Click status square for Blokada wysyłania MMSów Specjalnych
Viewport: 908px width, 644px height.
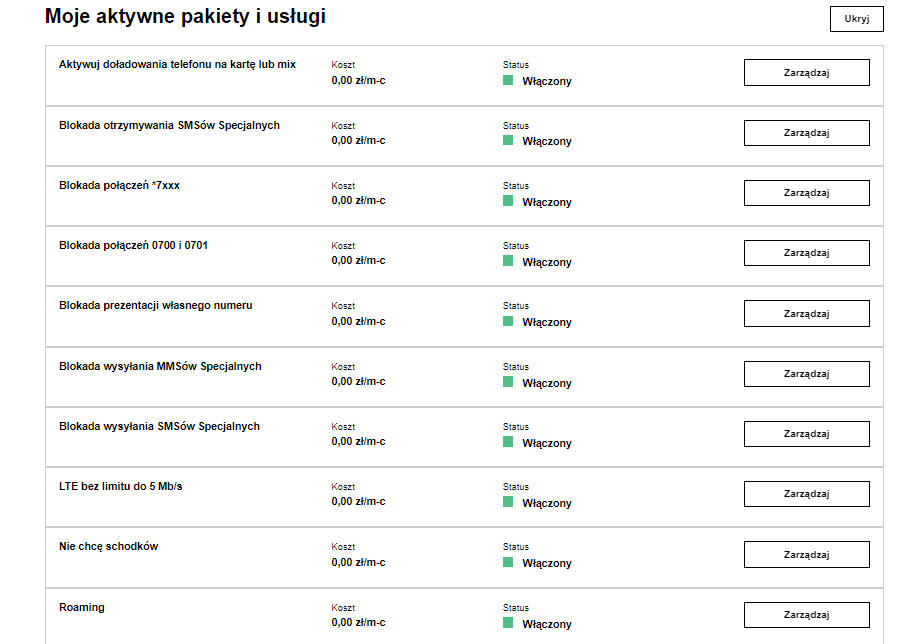coord(508,382)
